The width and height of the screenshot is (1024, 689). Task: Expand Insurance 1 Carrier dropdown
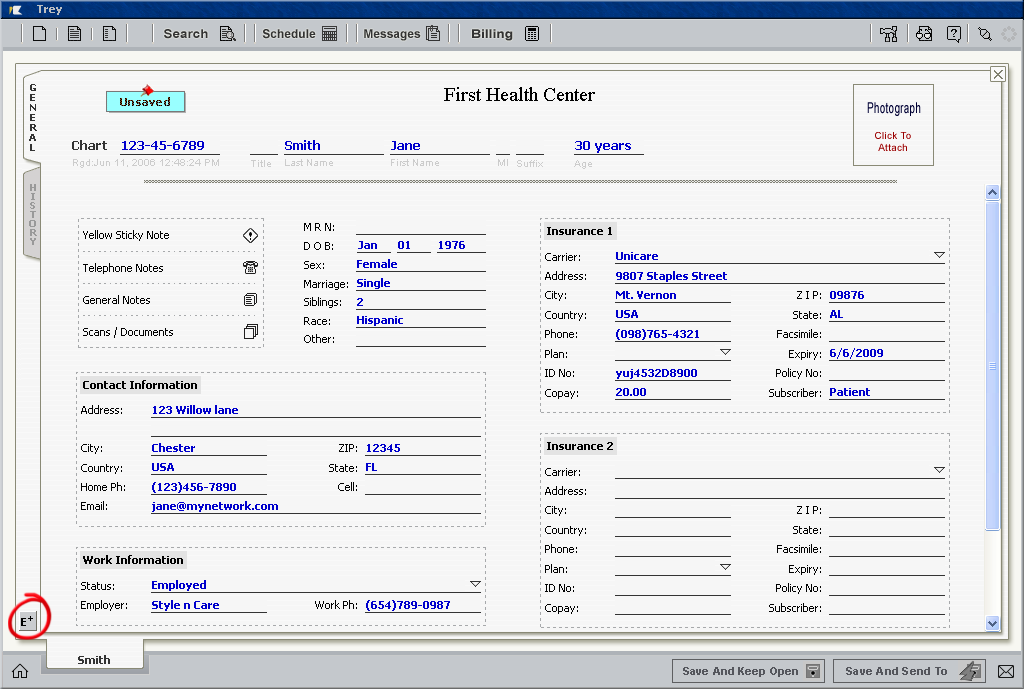click(x=938, y=256)
